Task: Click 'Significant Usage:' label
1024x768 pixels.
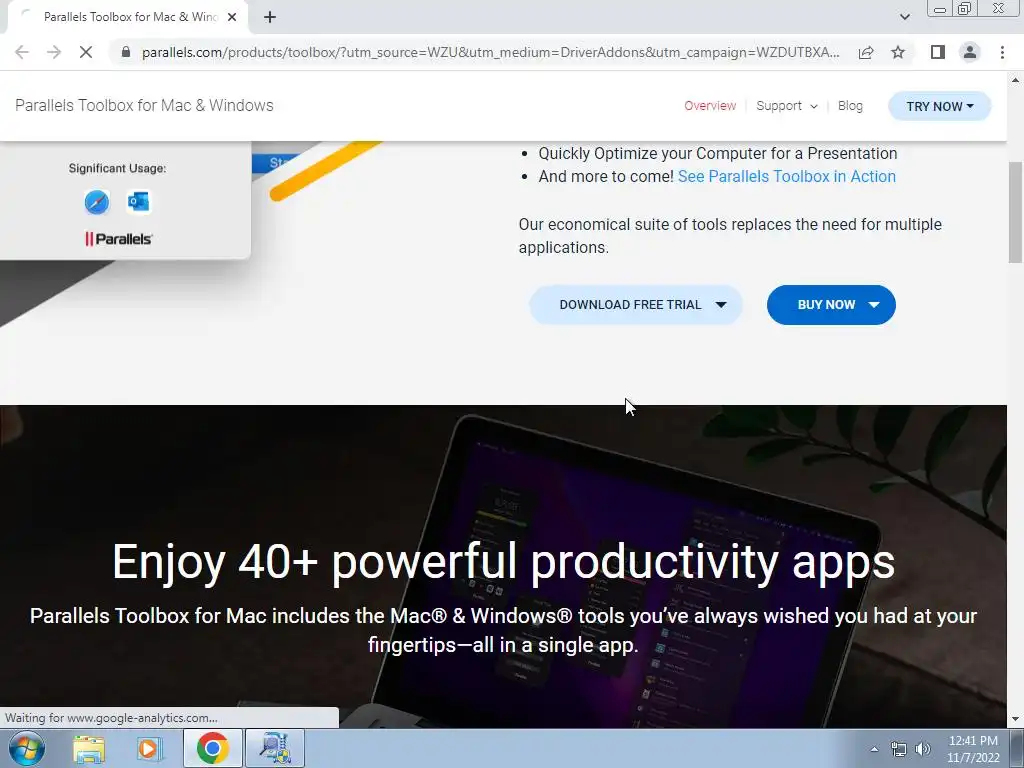Action: [118, 168]
